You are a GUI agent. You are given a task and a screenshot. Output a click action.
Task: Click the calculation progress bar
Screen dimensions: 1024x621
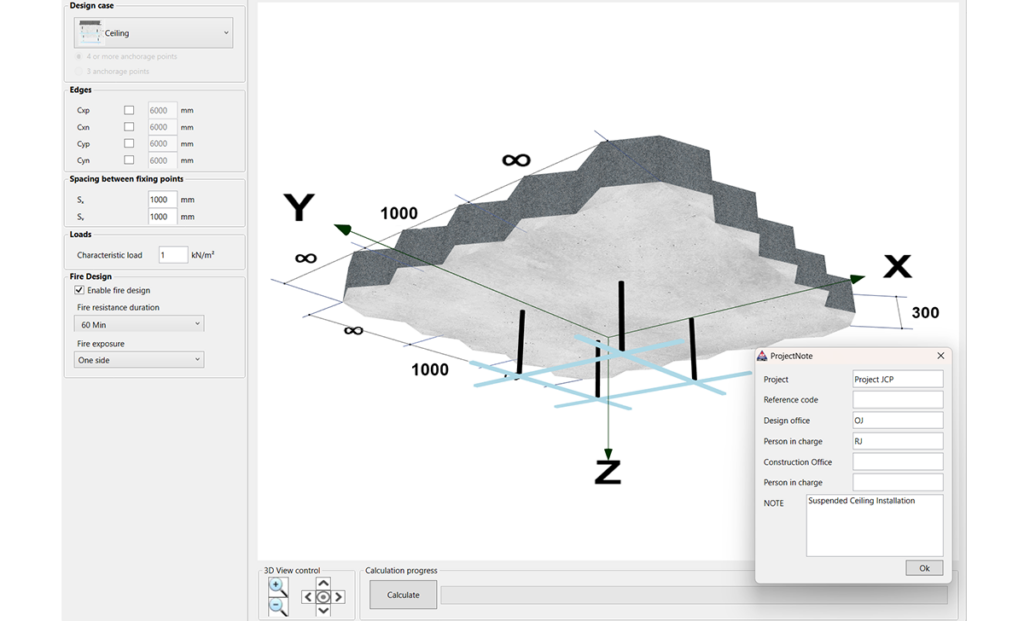(x=694, y=595)
